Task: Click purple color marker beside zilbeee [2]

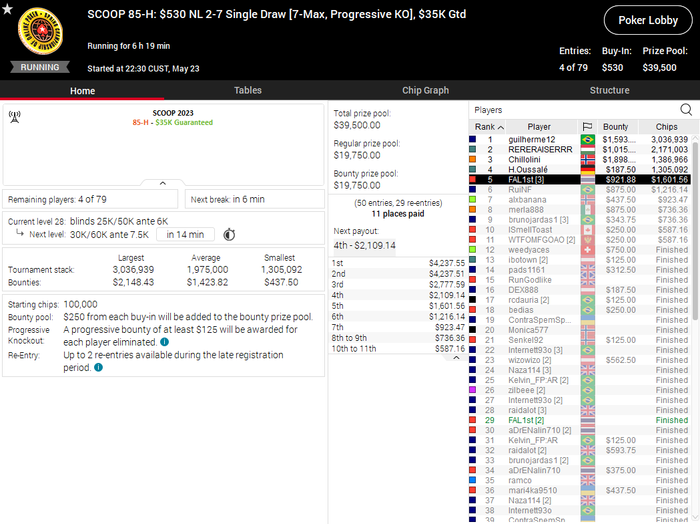Action: click(x=472, y=390)
